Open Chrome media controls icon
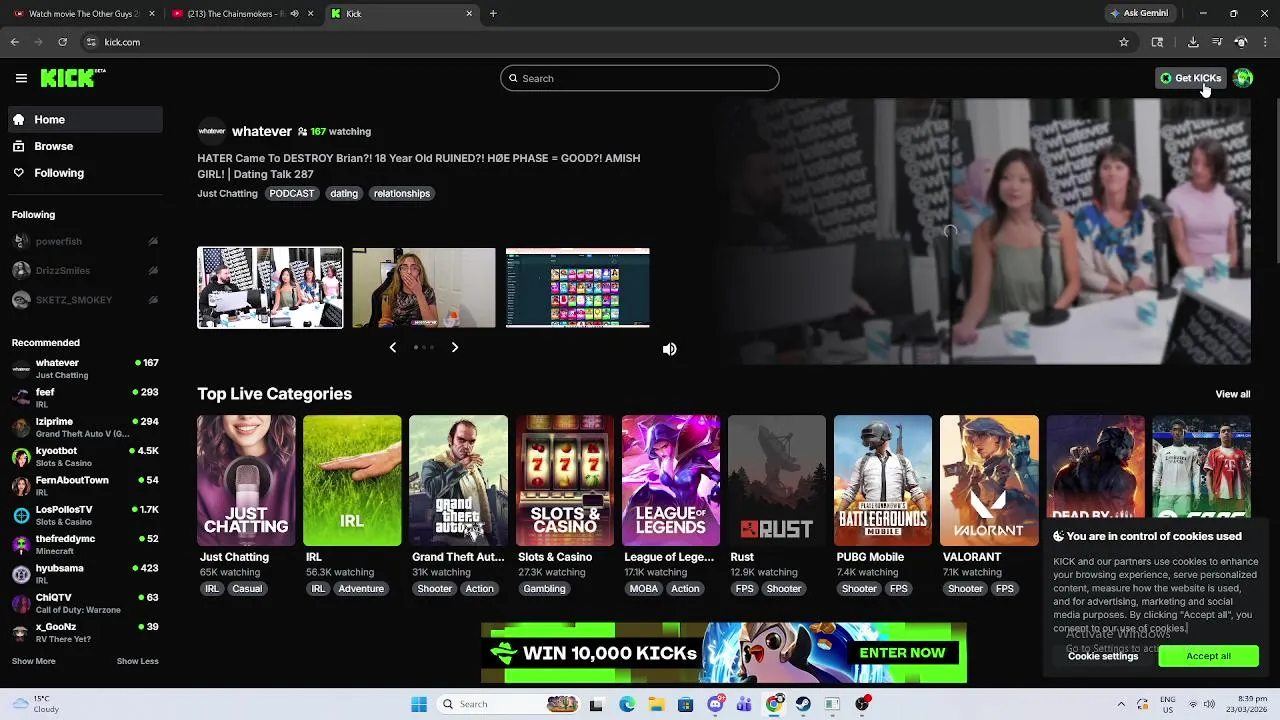 coord(1217,42)
